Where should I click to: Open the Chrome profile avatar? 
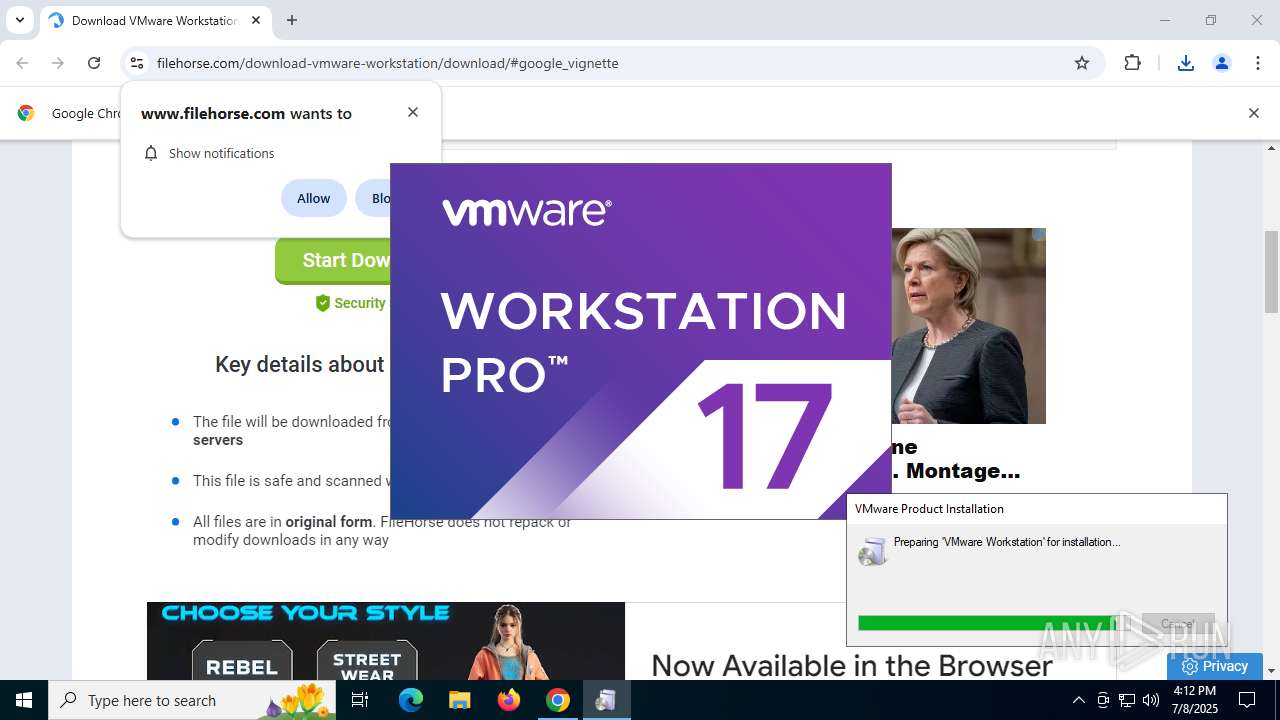(x=1222, y=63)
